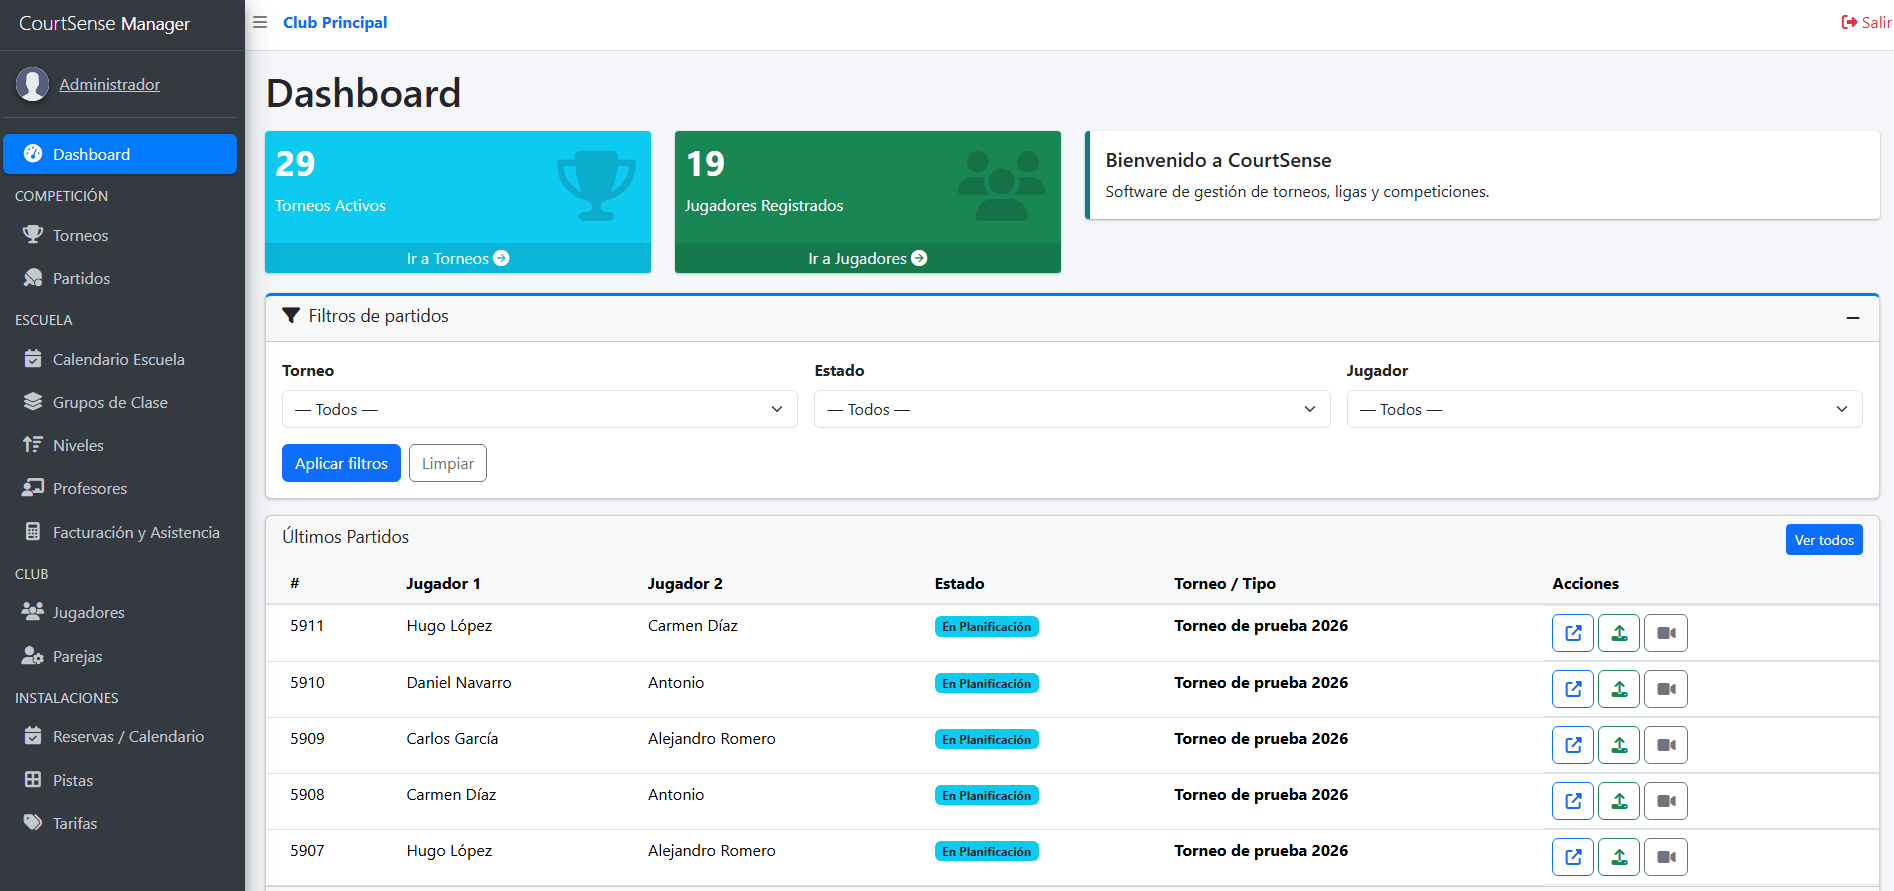Click the Aplicar filtros button

(341, 463)
